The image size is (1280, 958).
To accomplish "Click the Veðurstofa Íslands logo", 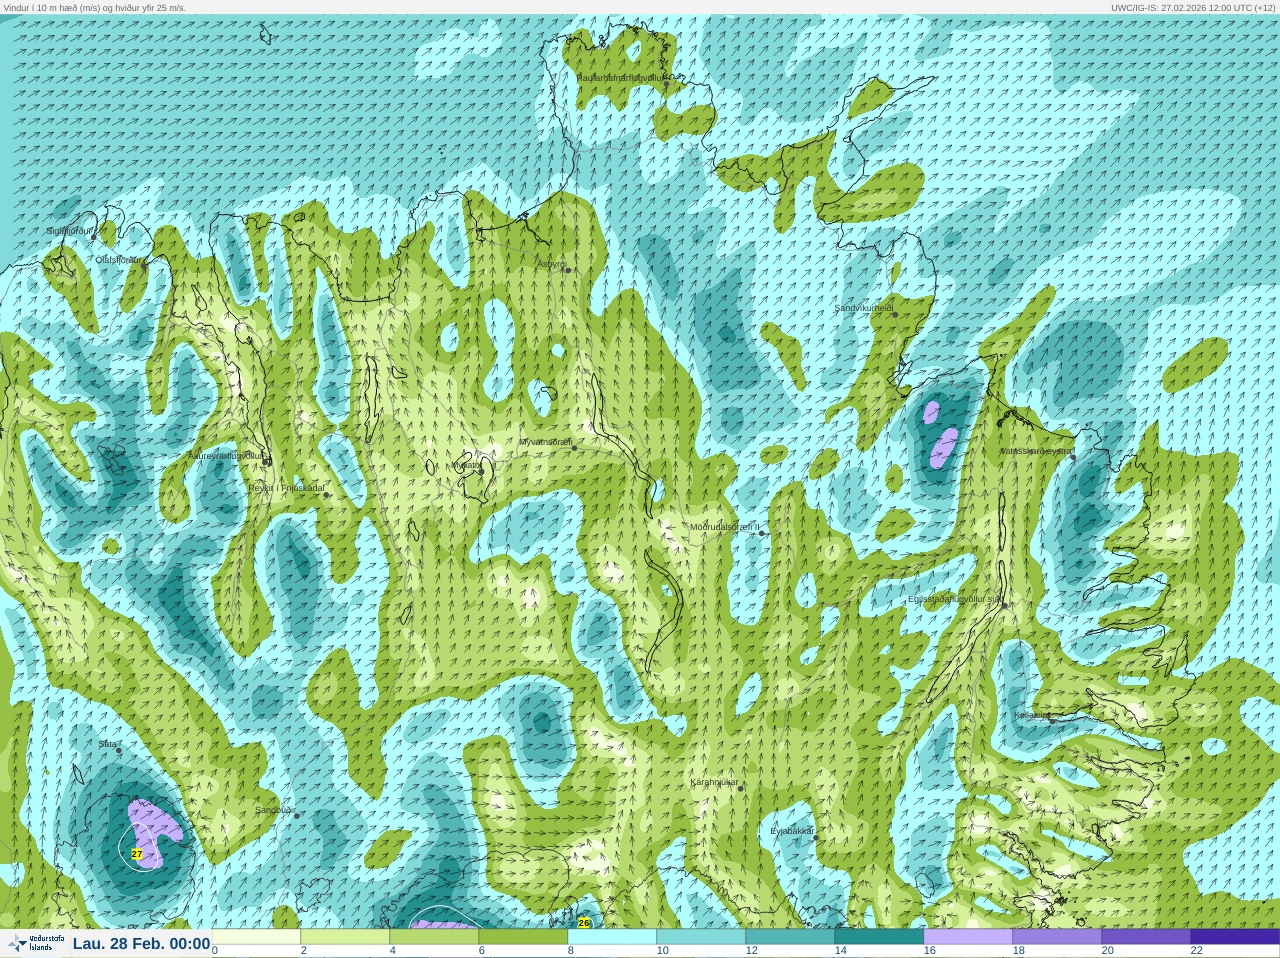I will [x=36, y=943].
